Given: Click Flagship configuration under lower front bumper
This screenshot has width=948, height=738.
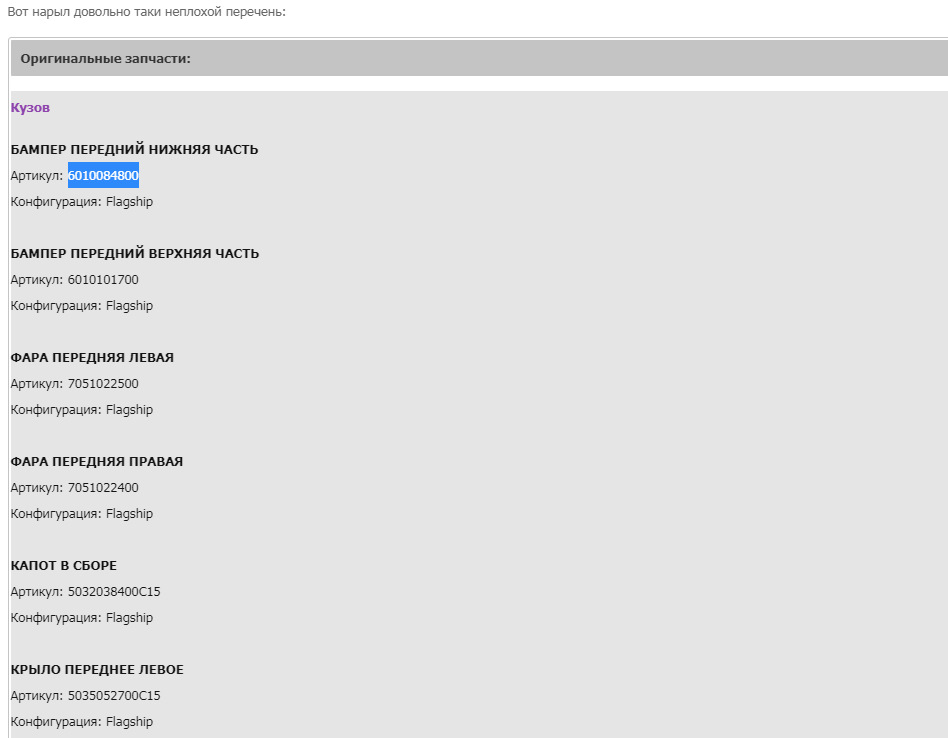Looking at the screenshot, I should [x=129, y=202].
